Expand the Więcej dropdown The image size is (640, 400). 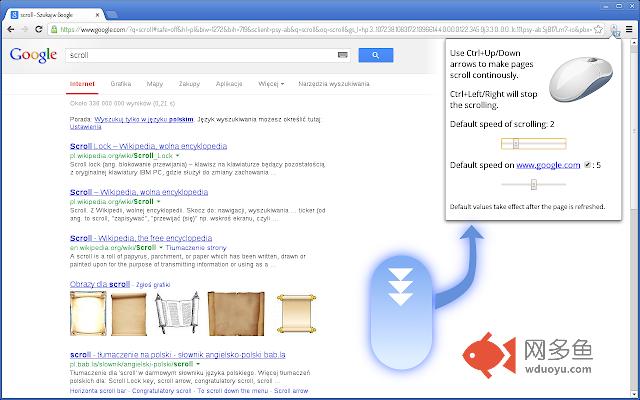[x=271, y=84]
